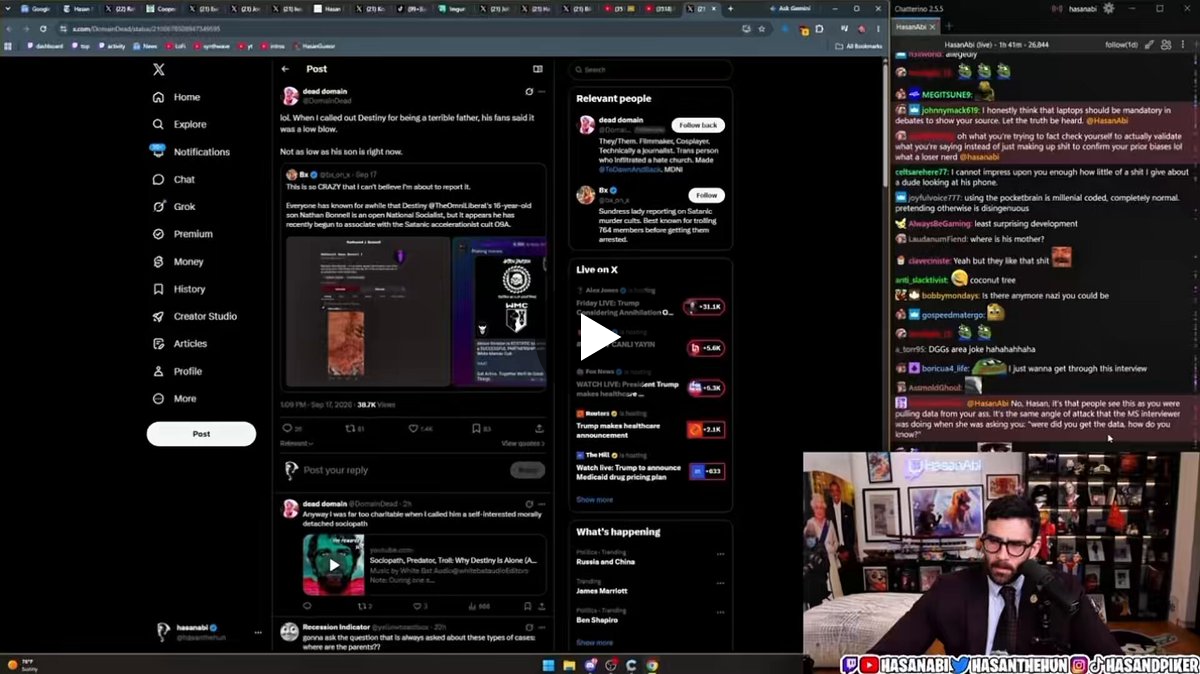This screenshot has width=1200, height=674.
Task: Open the Windows Start menu
Action: [548, 665]
